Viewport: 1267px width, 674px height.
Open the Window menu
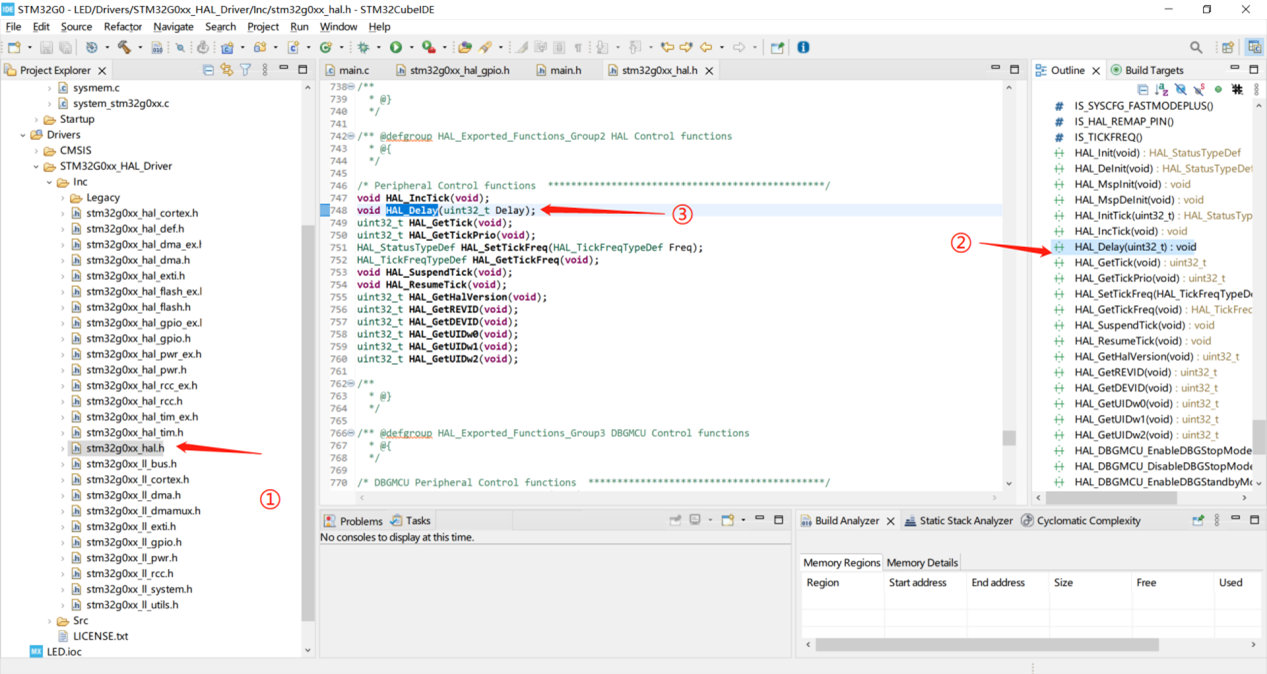(x=339, y=27)
